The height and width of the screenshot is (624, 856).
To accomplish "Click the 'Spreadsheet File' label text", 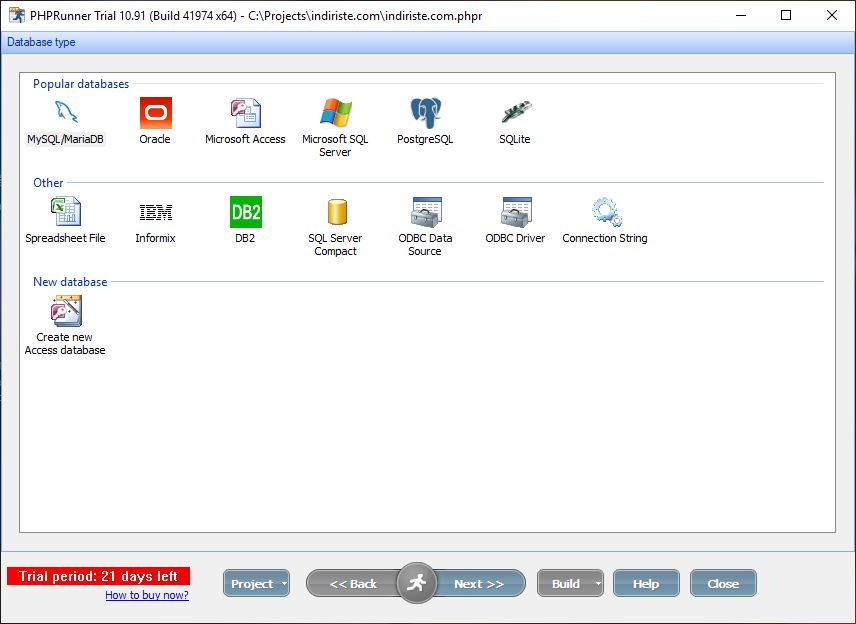I will click(66, 238).
